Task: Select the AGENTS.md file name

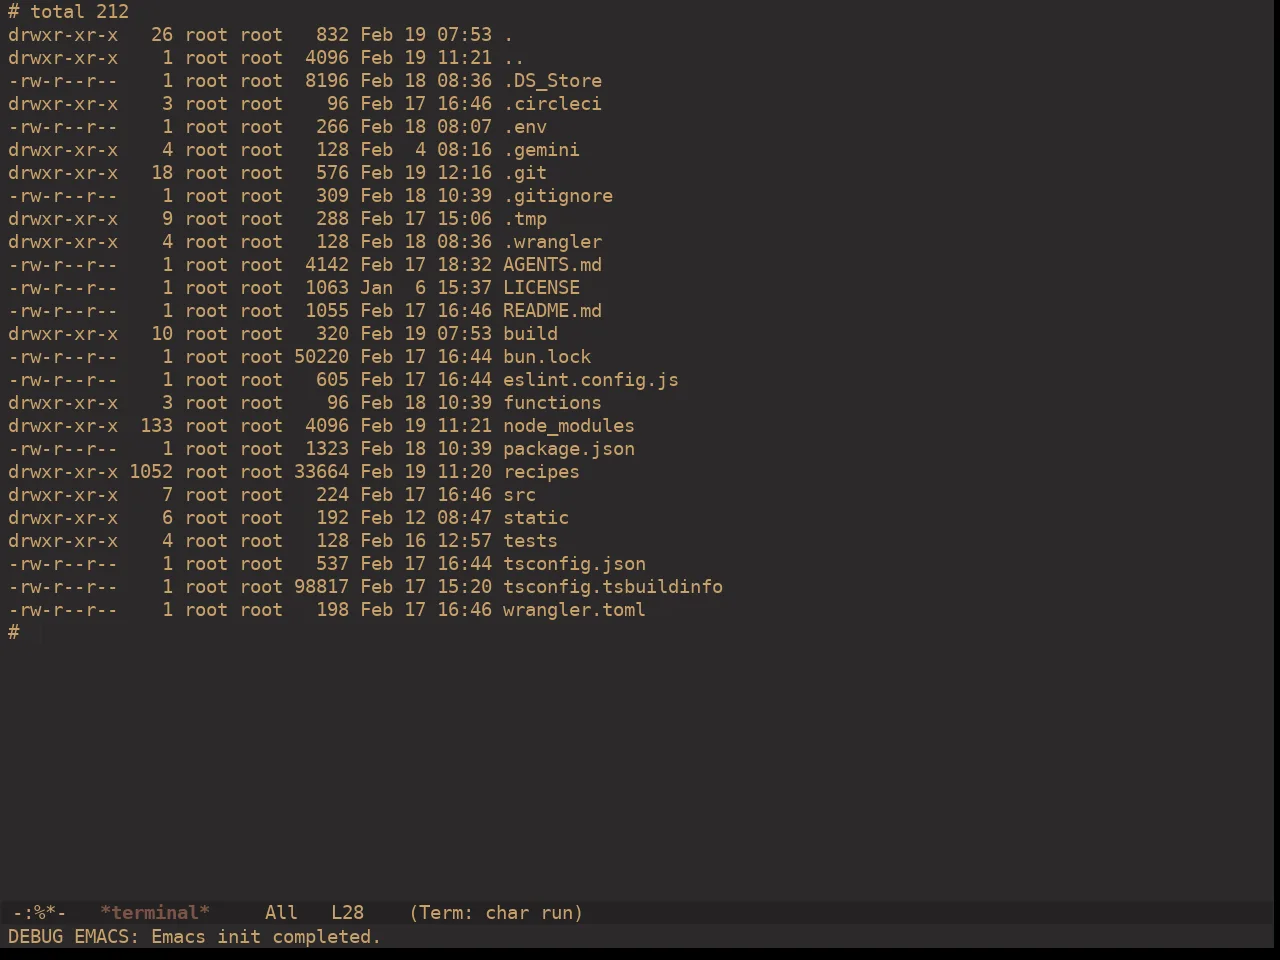Action: tap(552, 265)
